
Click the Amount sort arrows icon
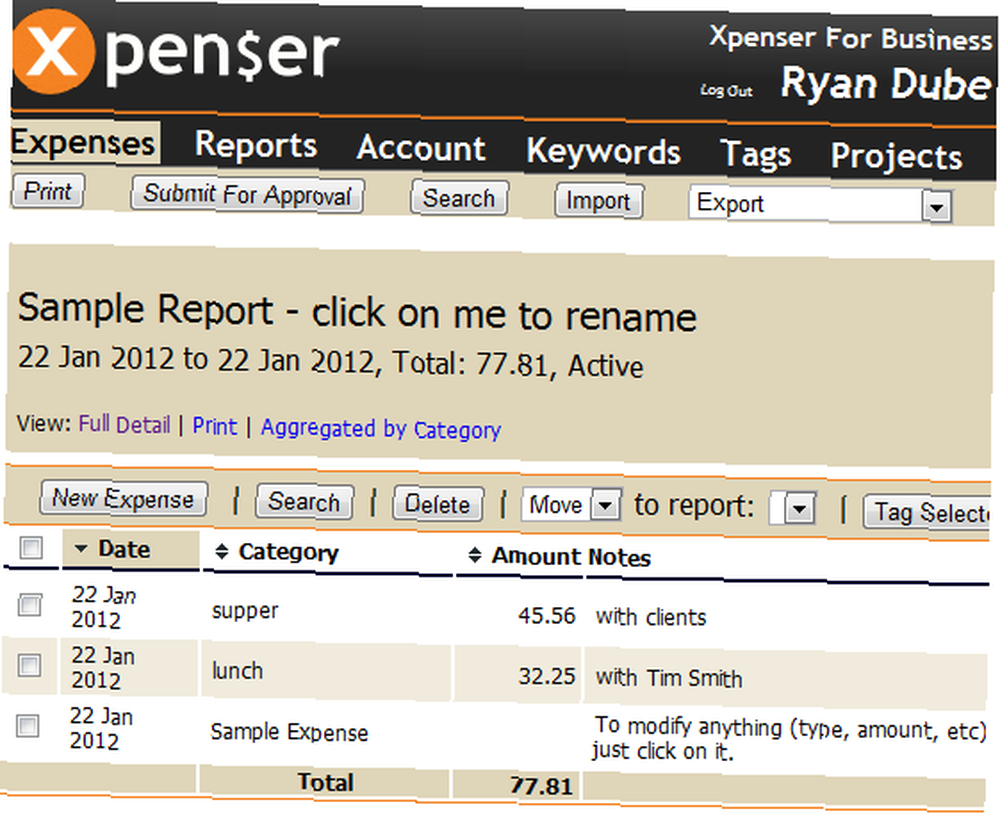(474, 554)
